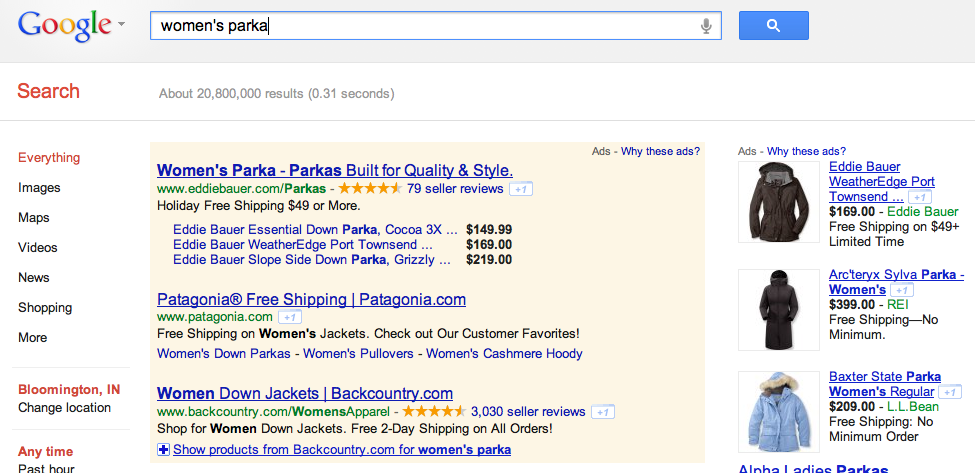Click Any time filter heading

[x=45, y=452]
